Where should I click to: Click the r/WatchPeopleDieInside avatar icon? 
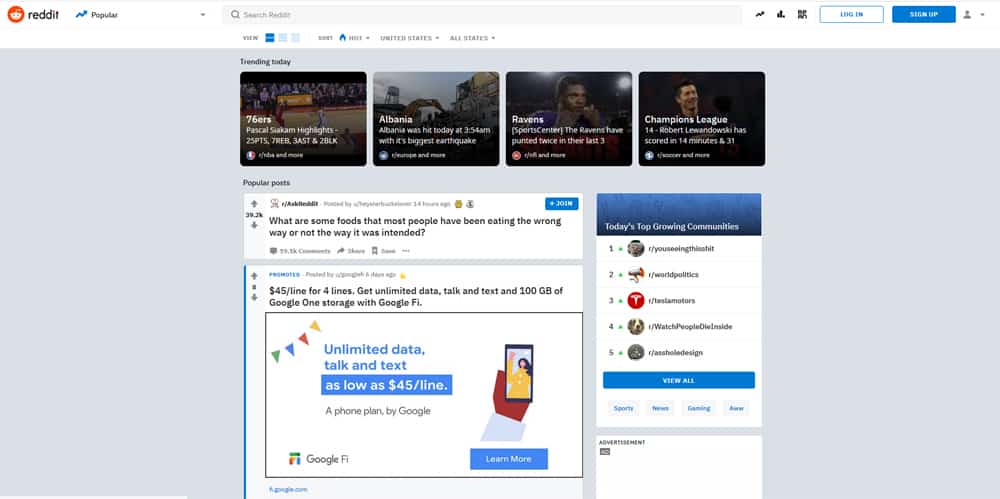click(636, 326)
